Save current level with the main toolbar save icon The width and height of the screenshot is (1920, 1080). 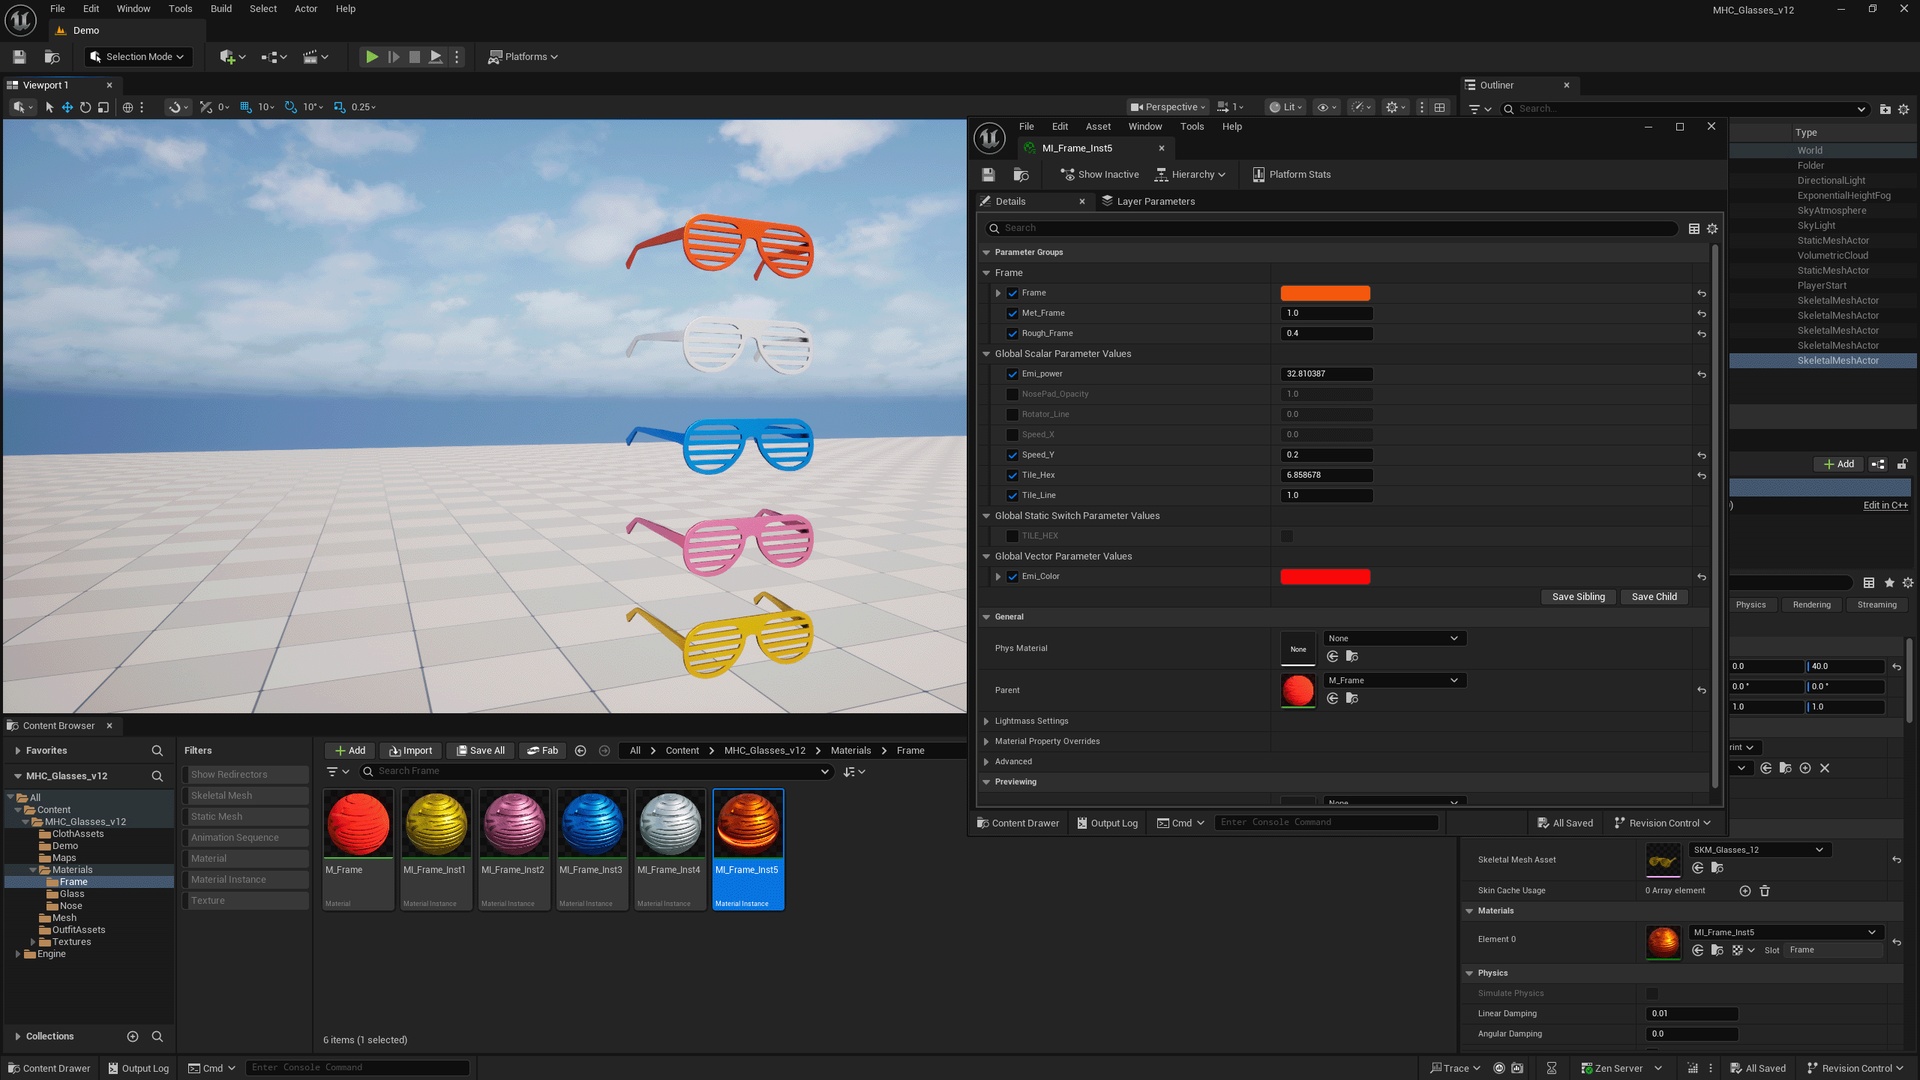pos(19,57)
